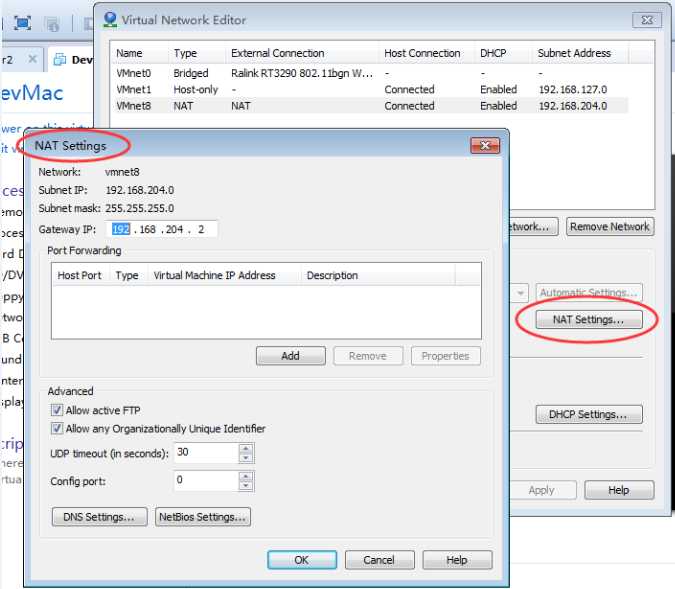Click first octet of Gateway IP field

(x=121, y=229)
